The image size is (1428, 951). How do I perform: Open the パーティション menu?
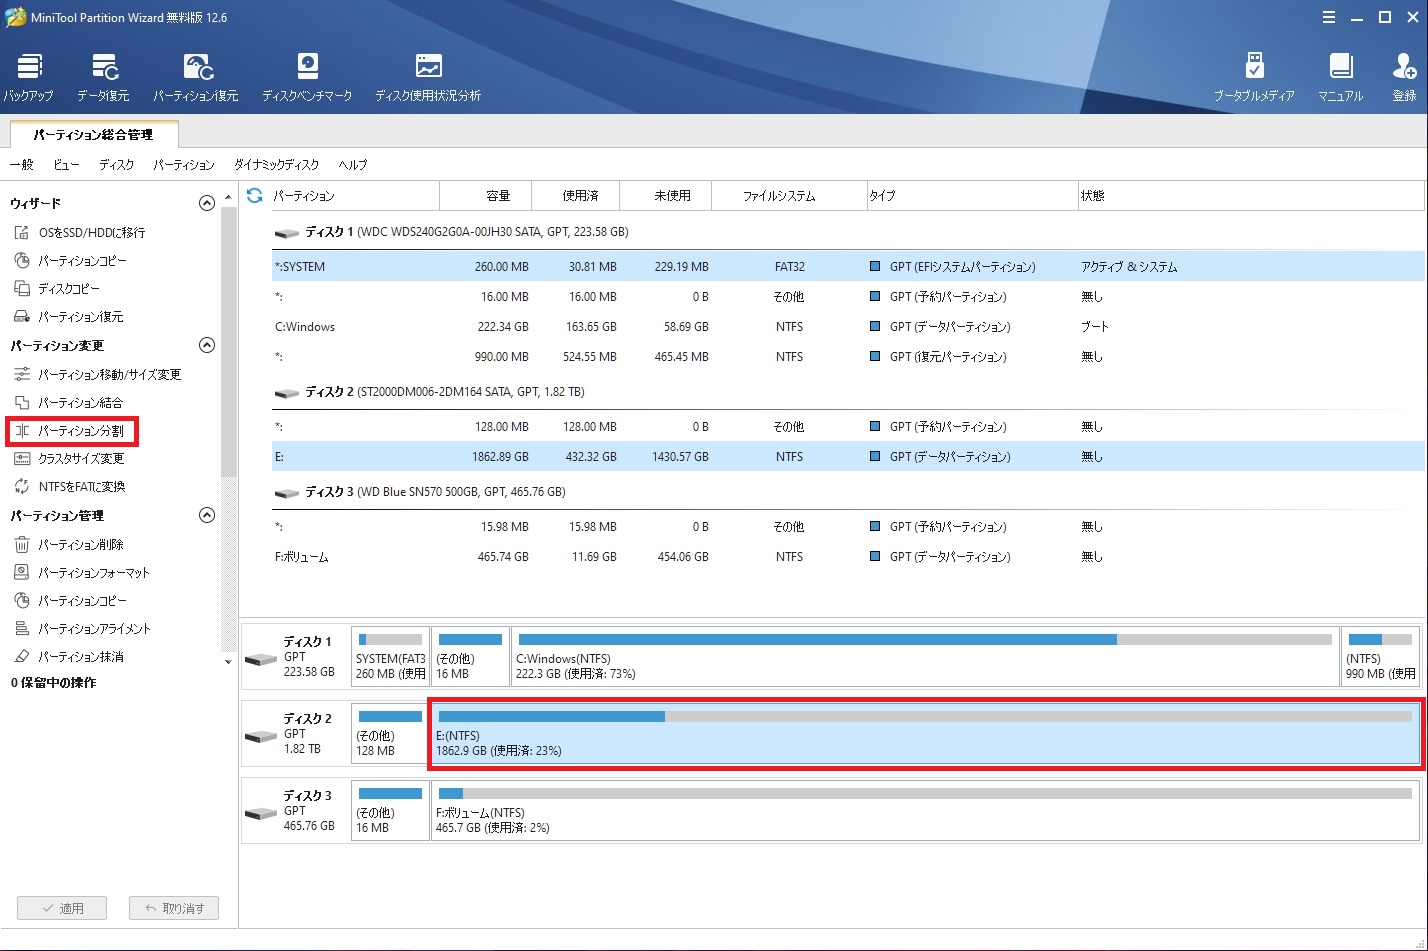184,165
